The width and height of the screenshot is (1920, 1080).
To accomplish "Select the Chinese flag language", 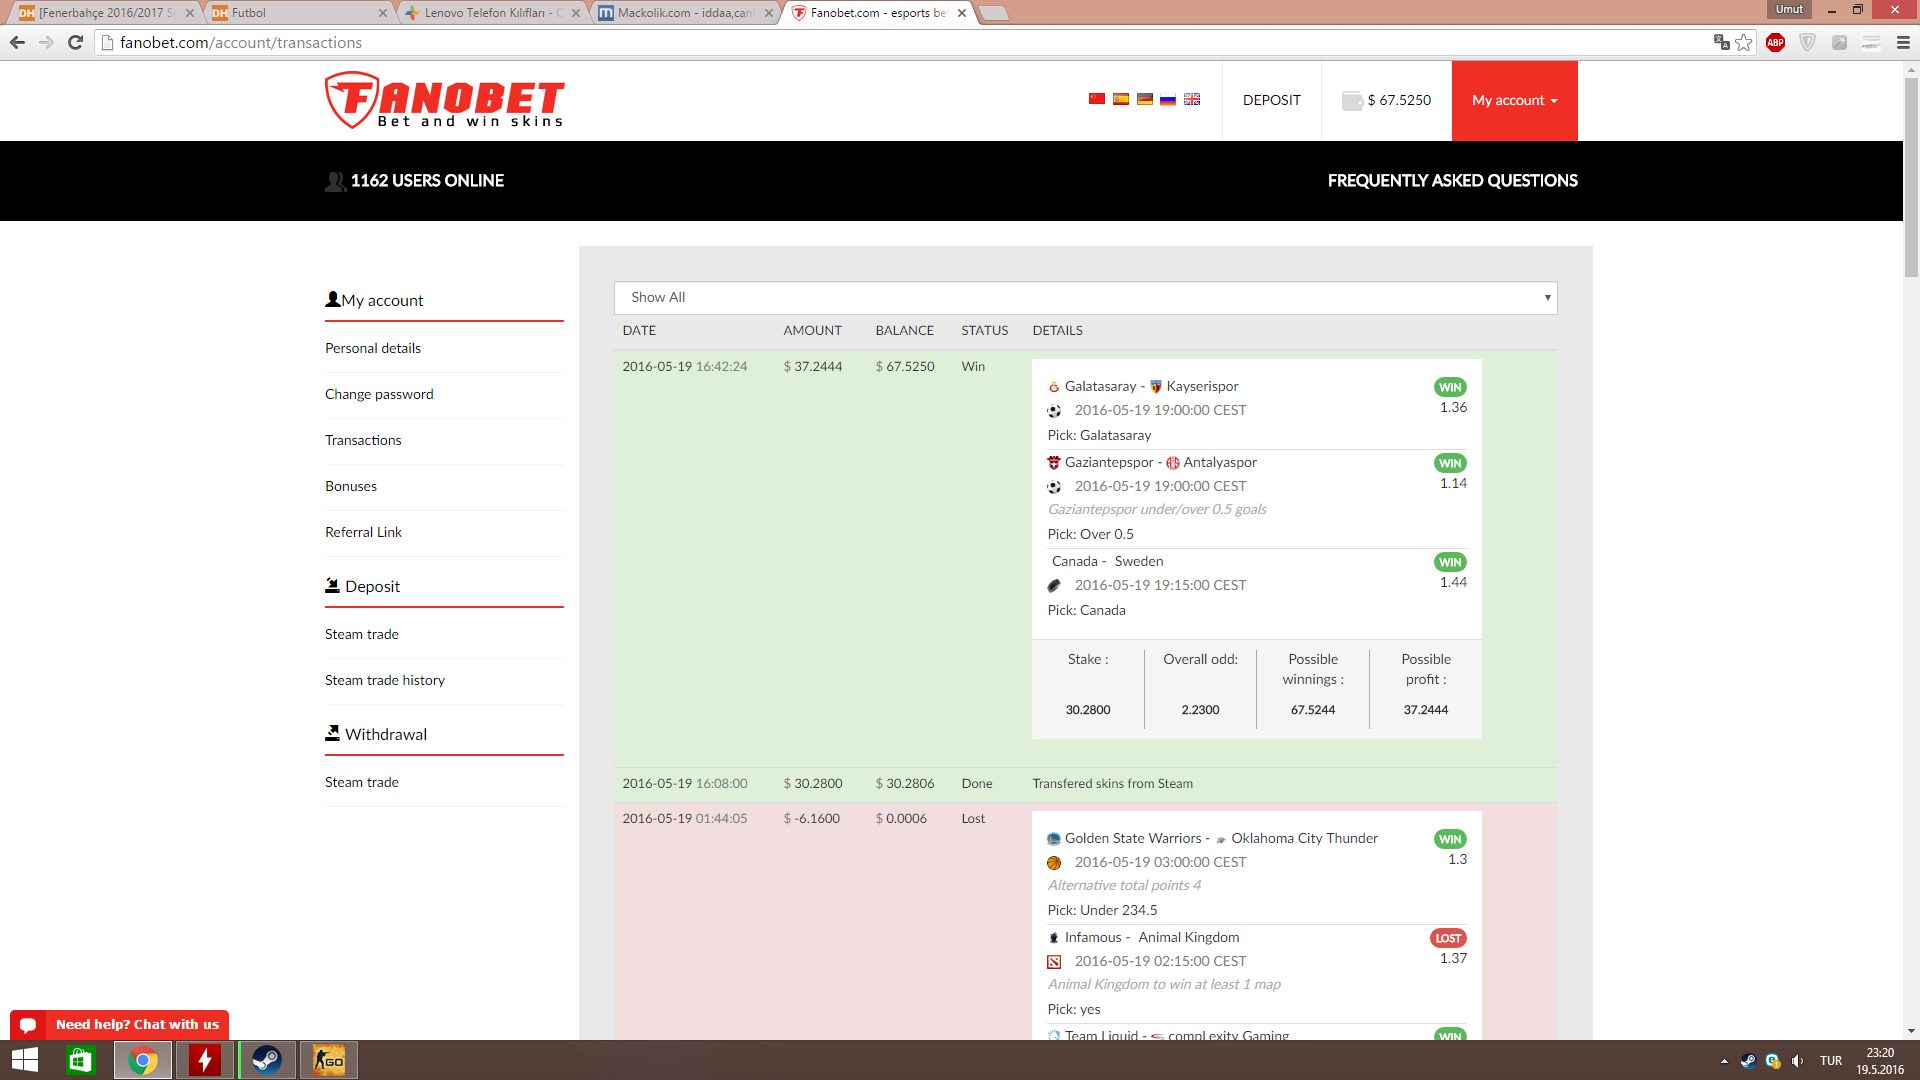I will pyautogui.click(x=1097, y=99).
